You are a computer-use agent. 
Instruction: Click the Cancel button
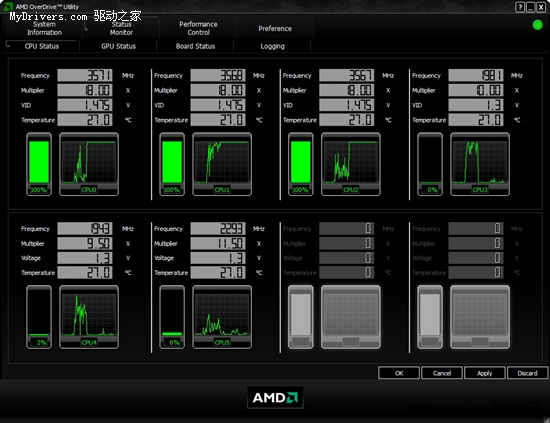[442, 373]
